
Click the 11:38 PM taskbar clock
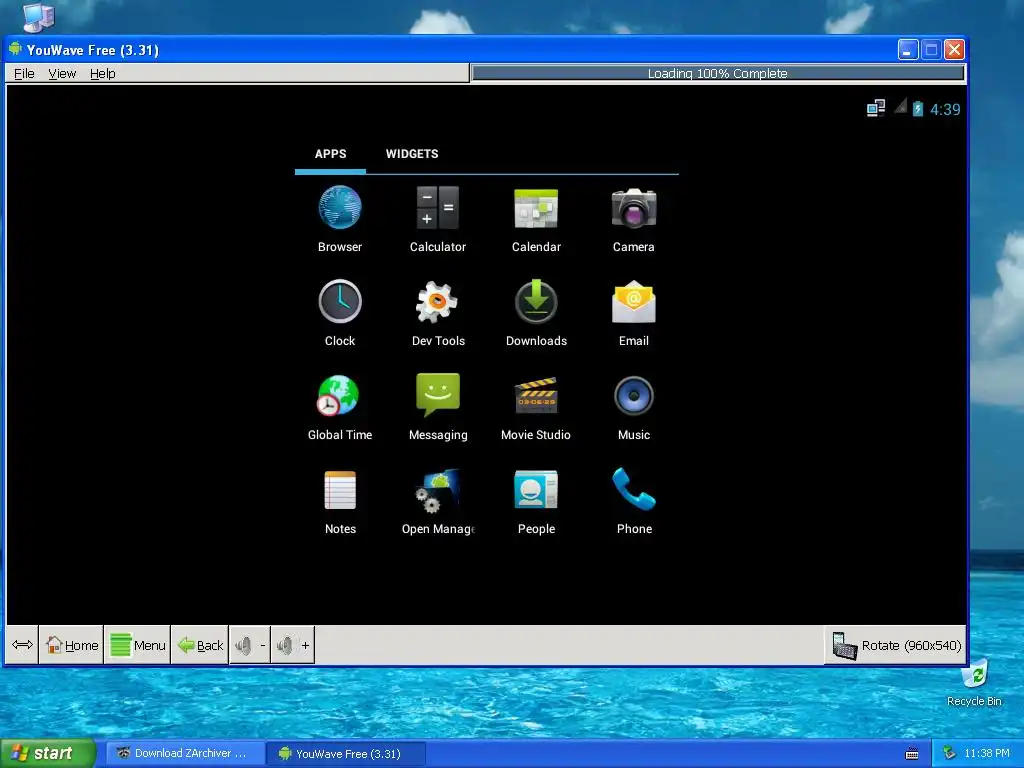coord(987,754)
